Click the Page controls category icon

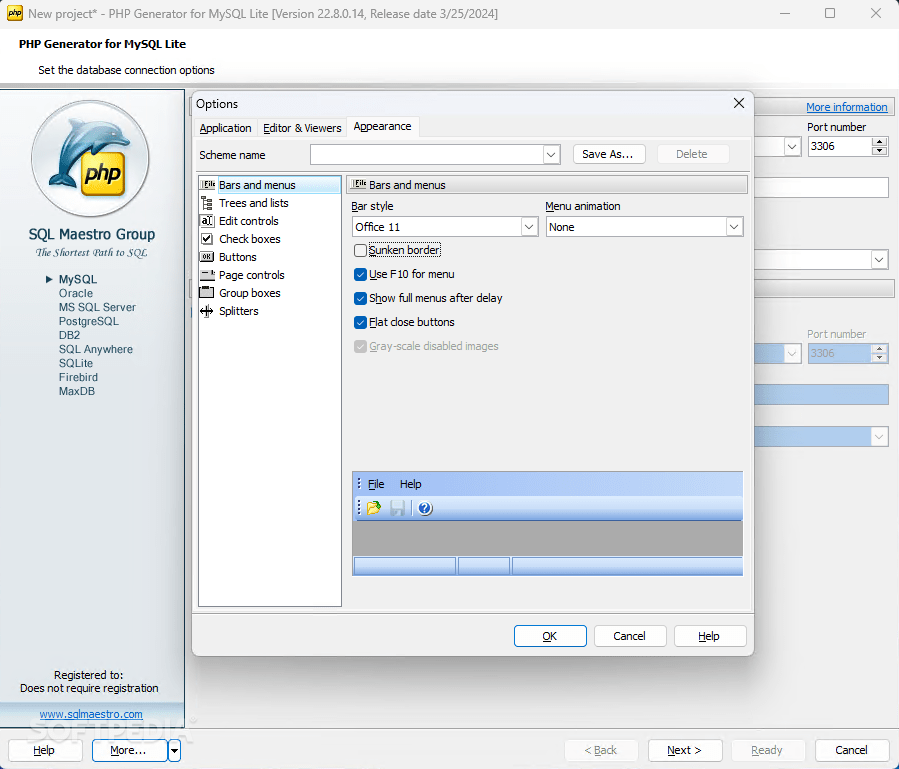click(x=207, y=275)
